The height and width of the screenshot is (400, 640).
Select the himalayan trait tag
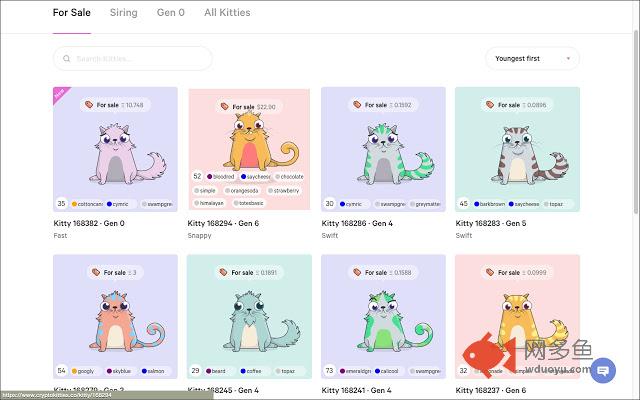[x=209, y=203]
